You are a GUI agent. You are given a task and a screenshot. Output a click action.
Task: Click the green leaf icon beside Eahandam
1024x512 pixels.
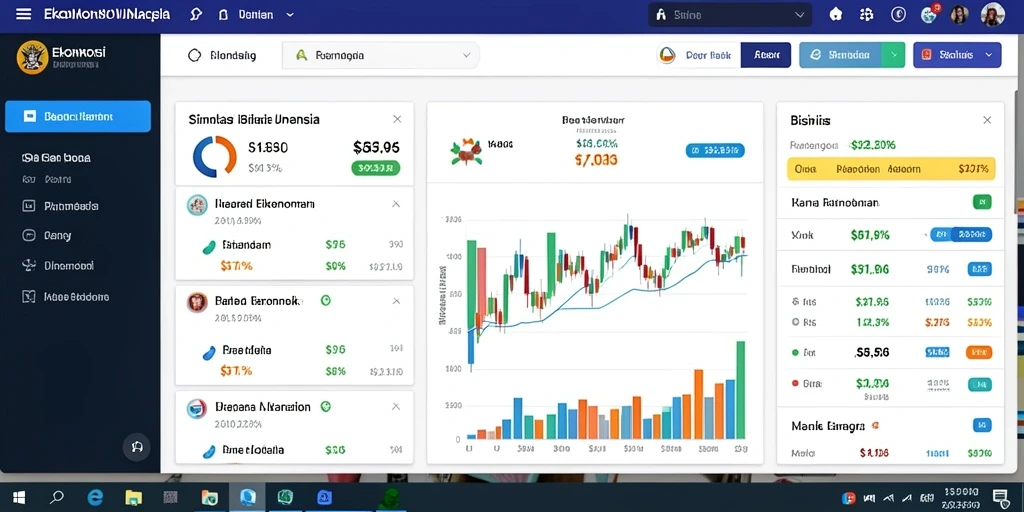pos(209,247)
